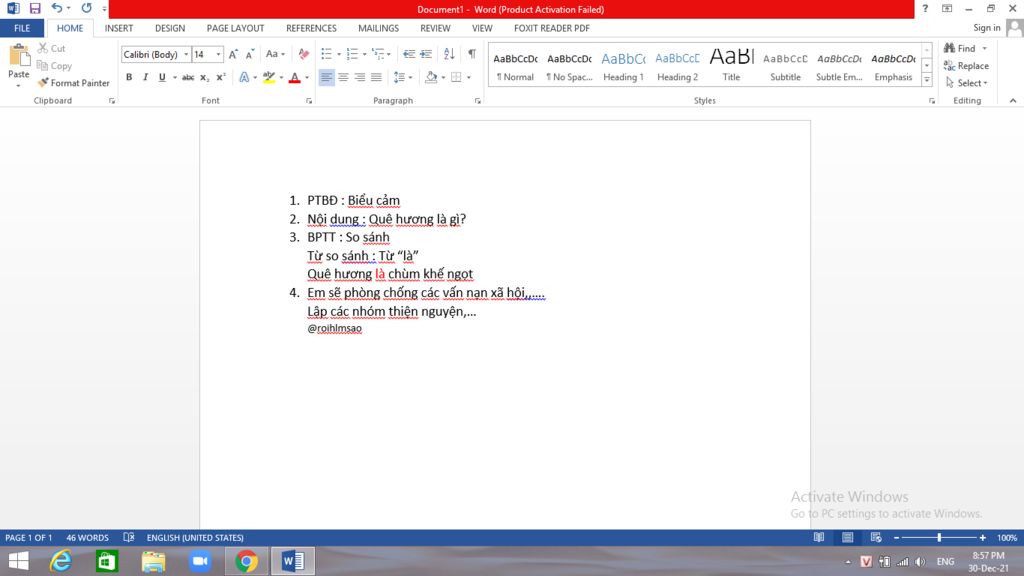Click the Sign in link
Image resolution: width=1024 pixels, height=576 pixels.
986,28
